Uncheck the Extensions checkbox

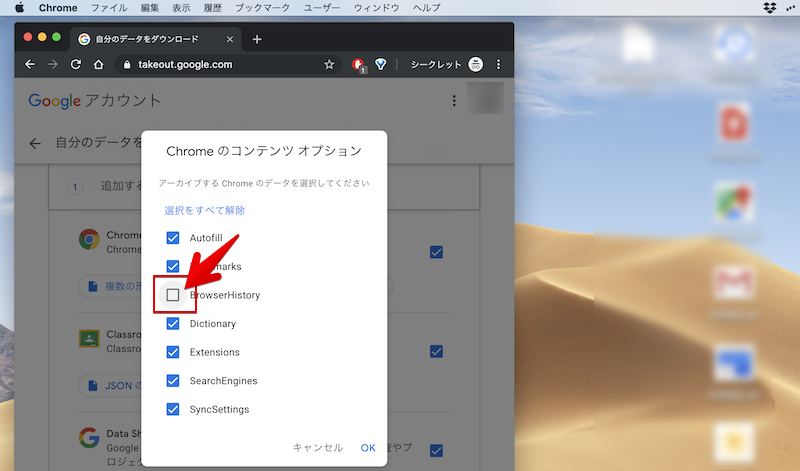point(173,352)
